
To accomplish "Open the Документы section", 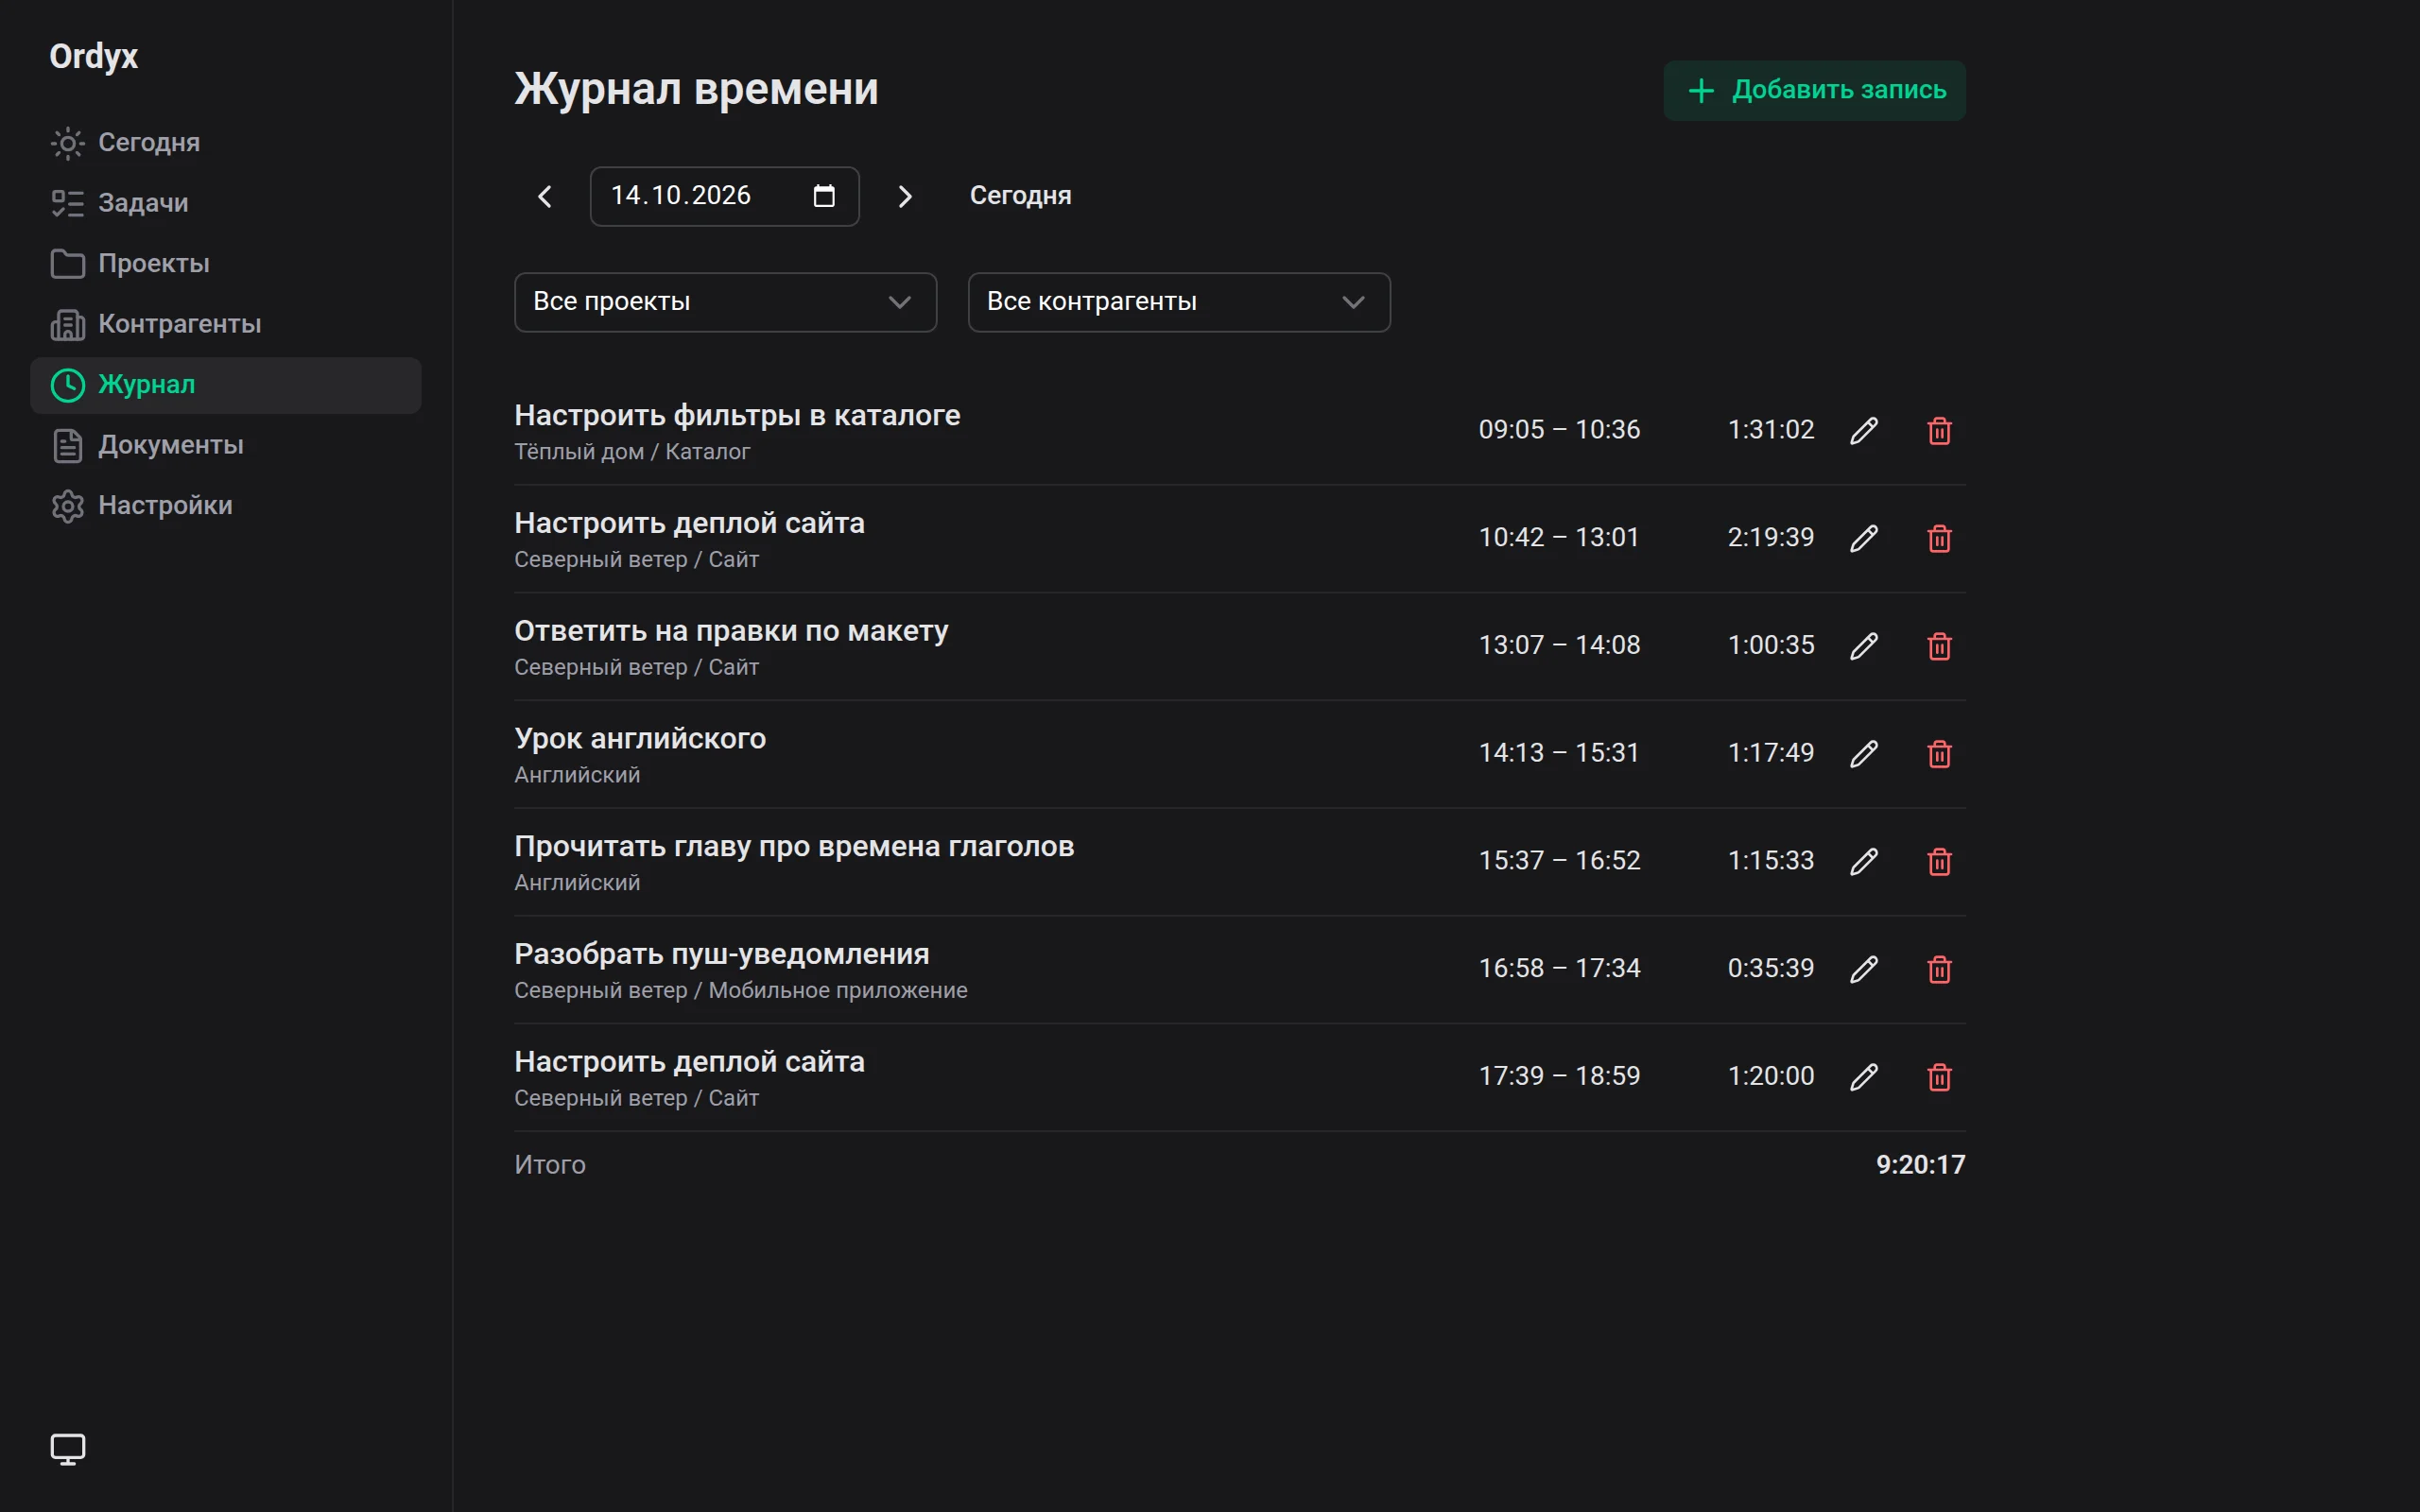I will 226,445.
